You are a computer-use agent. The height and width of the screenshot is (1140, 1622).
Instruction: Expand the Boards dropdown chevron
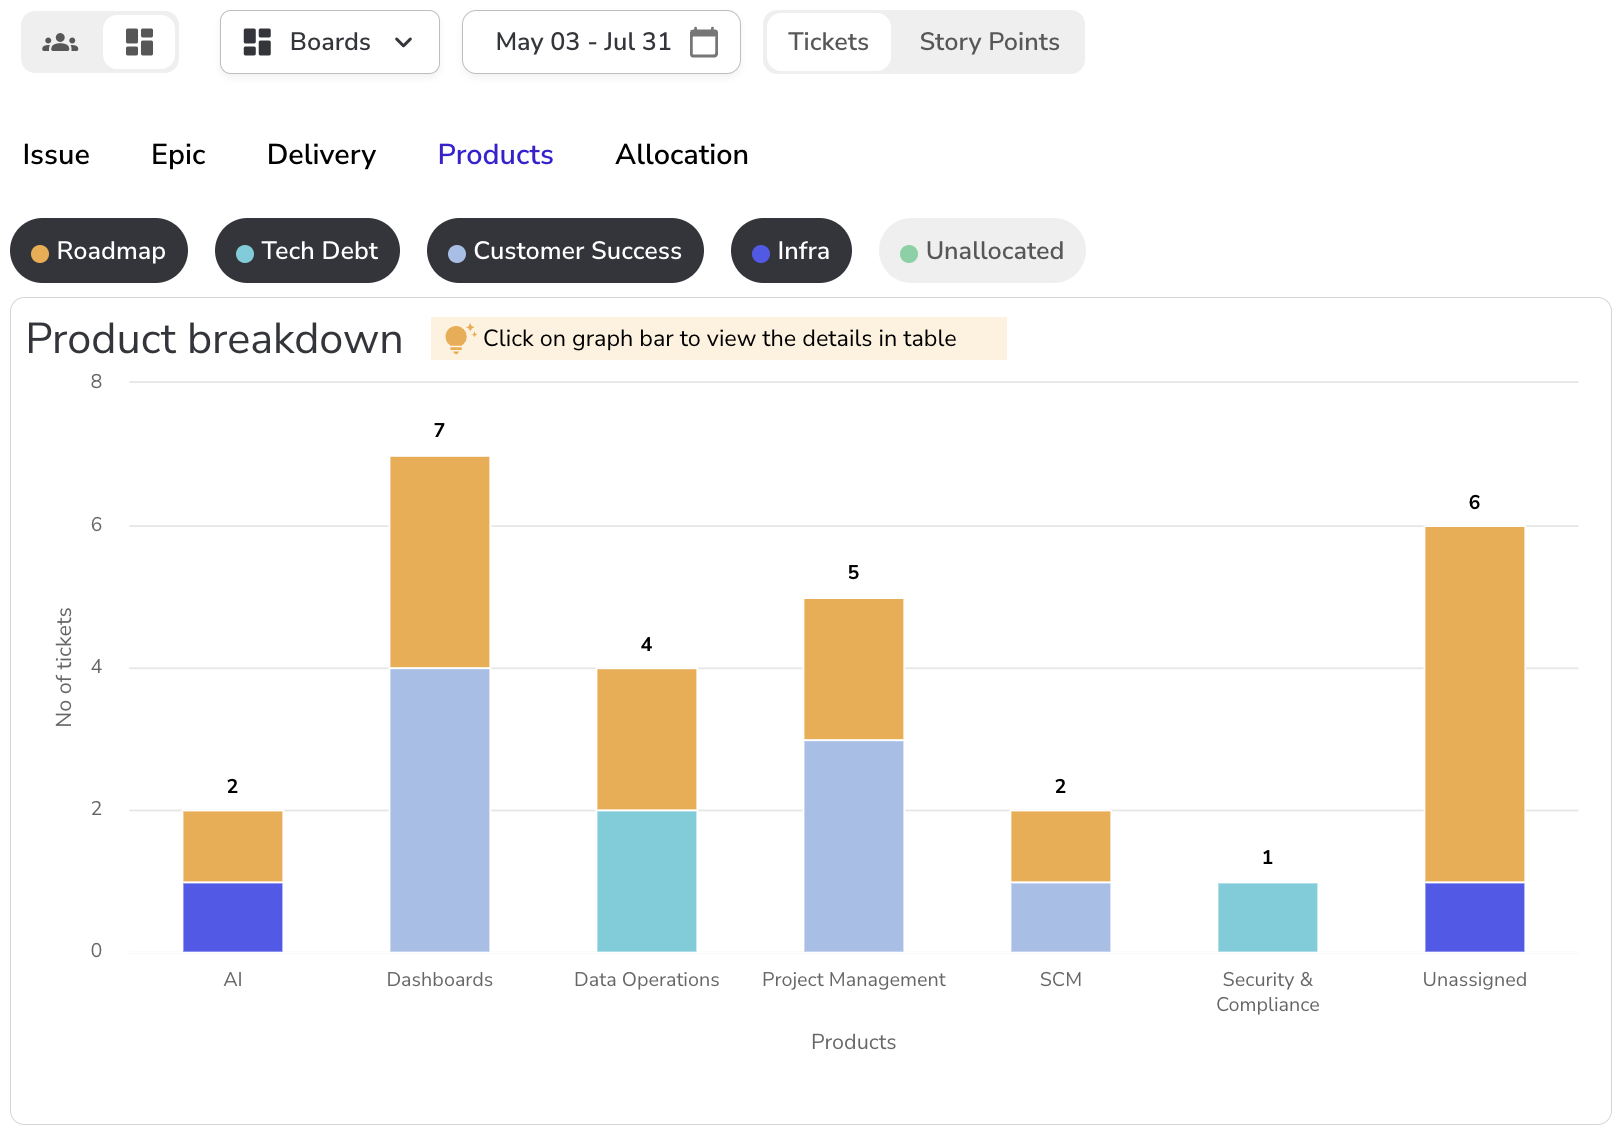tap(404, 42)
